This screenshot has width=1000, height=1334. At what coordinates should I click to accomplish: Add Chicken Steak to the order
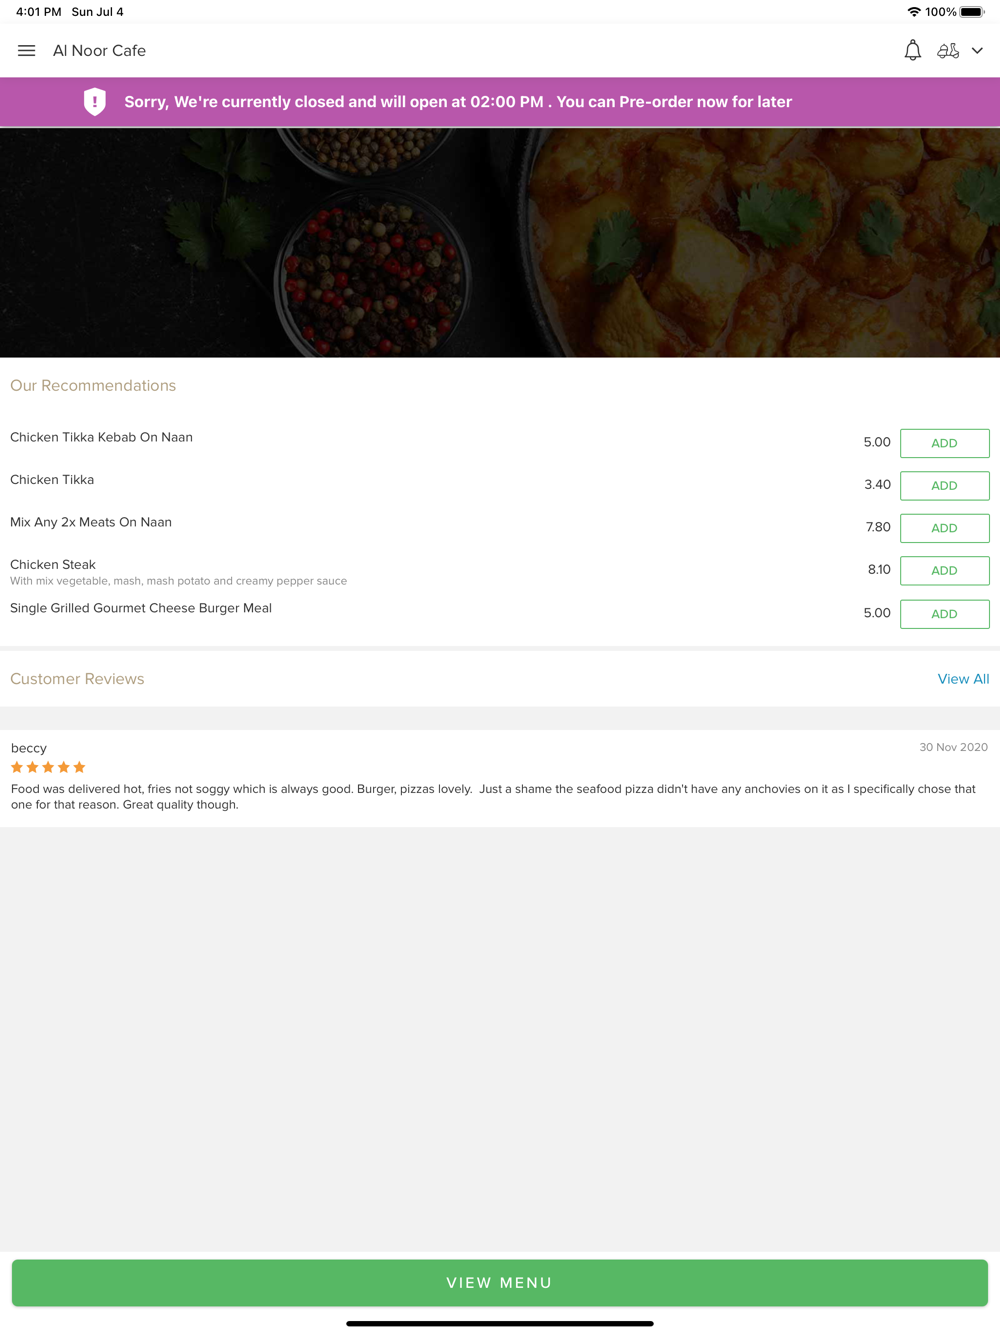944,571
